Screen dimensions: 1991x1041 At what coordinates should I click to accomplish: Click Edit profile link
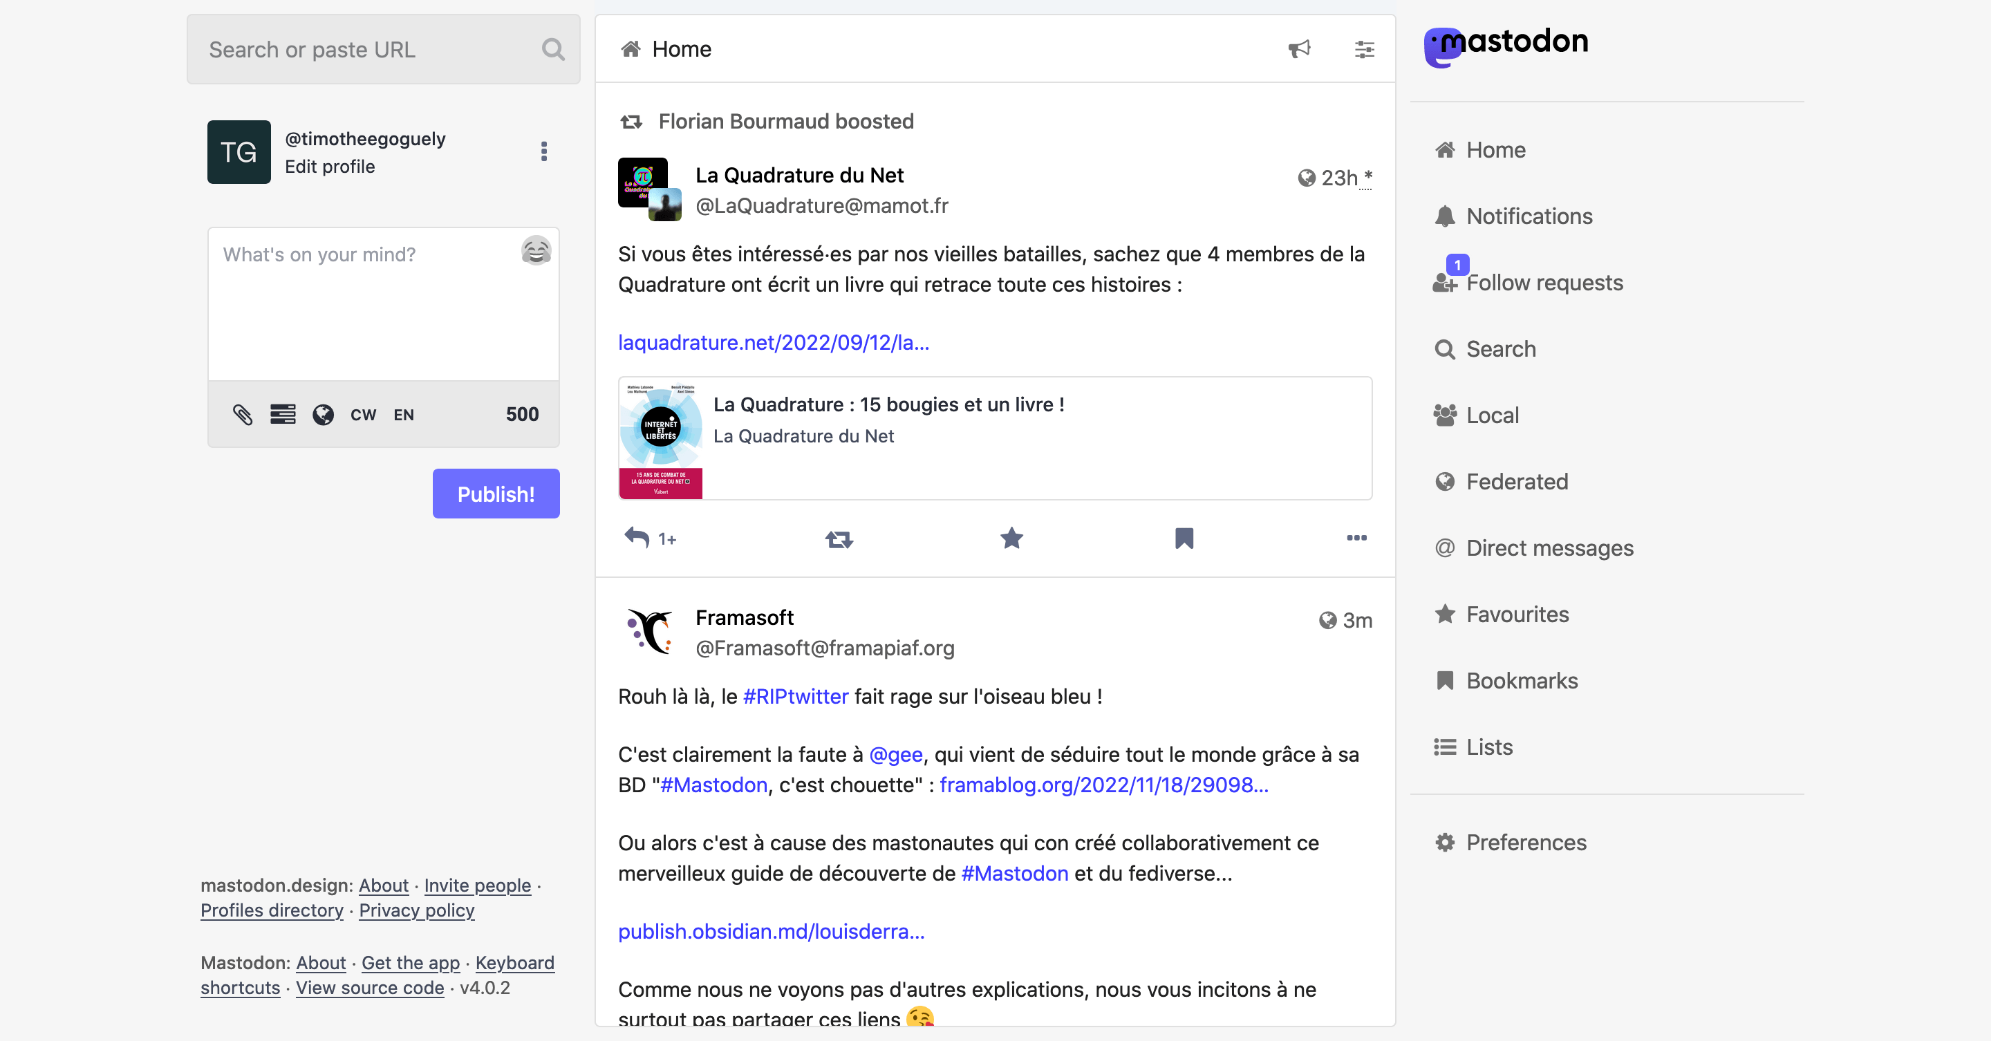coord(330,166)
